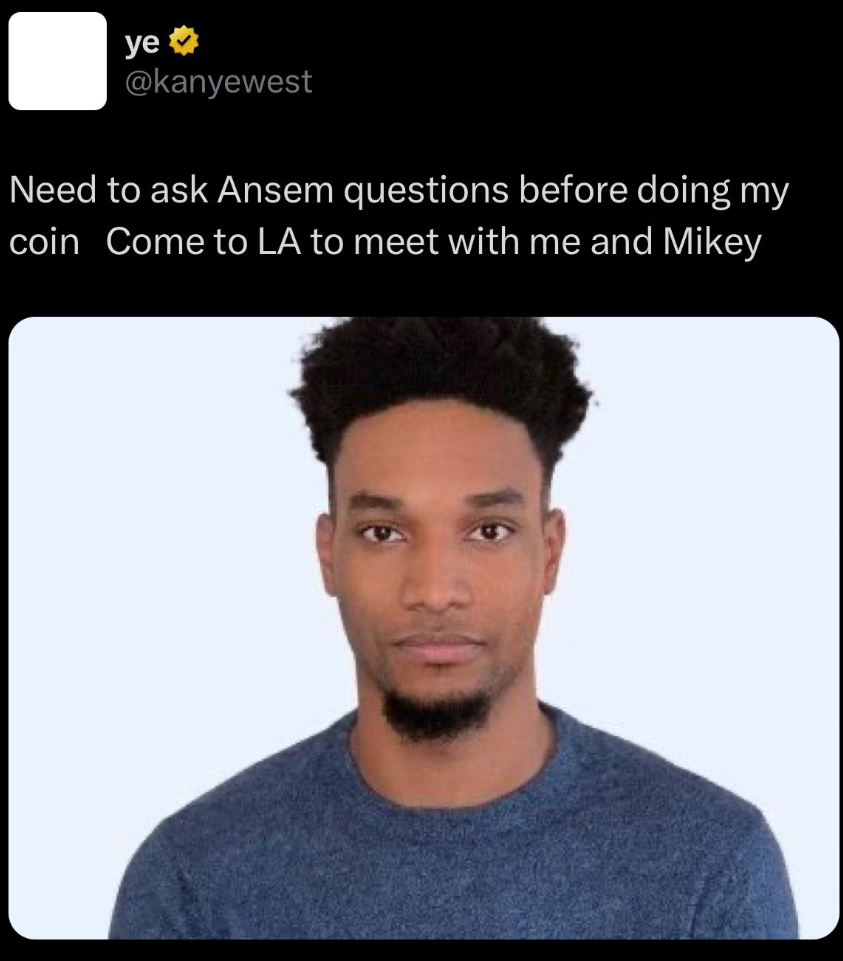This screenshot has height=961, width=843.
Task: Click the word "LA" in the tweet text
Action: [x=279, y=241]
